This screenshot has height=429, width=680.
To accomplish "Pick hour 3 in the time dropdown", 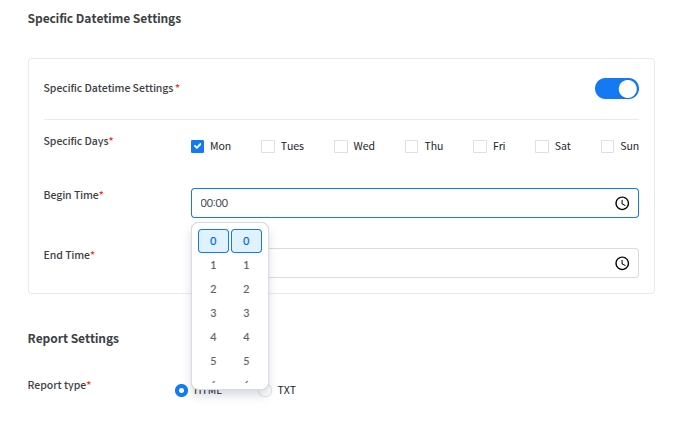I will click(x=213, y=313).
